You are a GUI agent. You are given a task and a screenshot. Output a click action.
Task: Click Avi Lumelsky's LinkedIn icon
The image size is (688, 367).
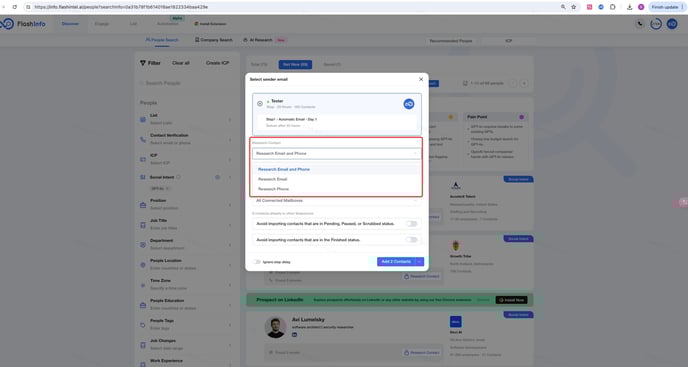(x=294, y=335)
